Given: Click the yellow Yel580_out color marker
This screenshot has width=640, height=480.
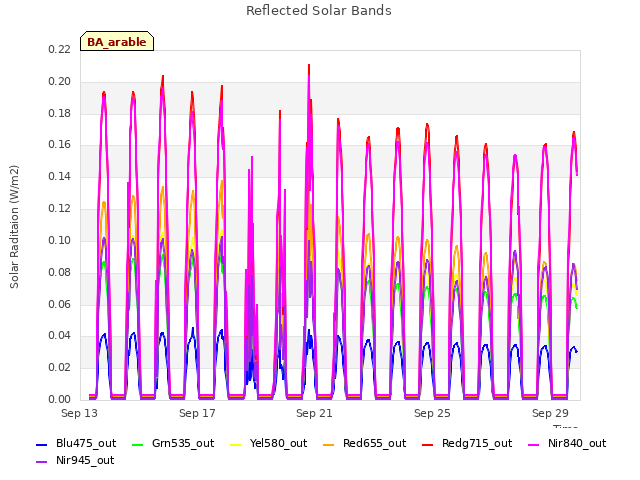Looking at the screenshot, I should pos(236,444).
